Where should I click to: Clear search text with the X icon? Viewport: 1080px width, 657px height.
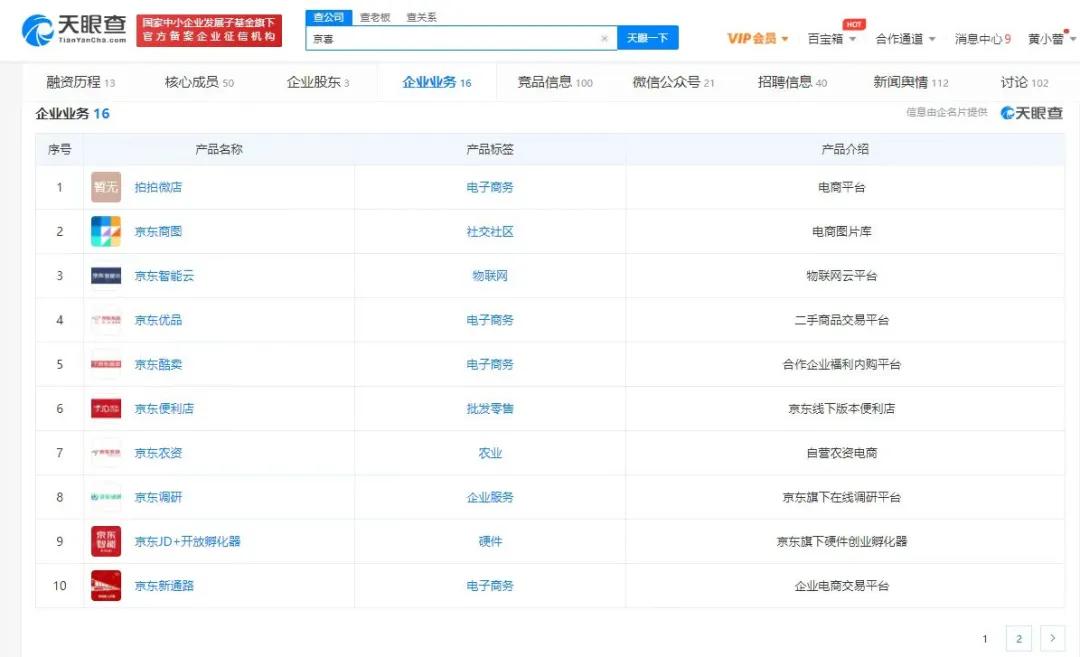point(604,39)
